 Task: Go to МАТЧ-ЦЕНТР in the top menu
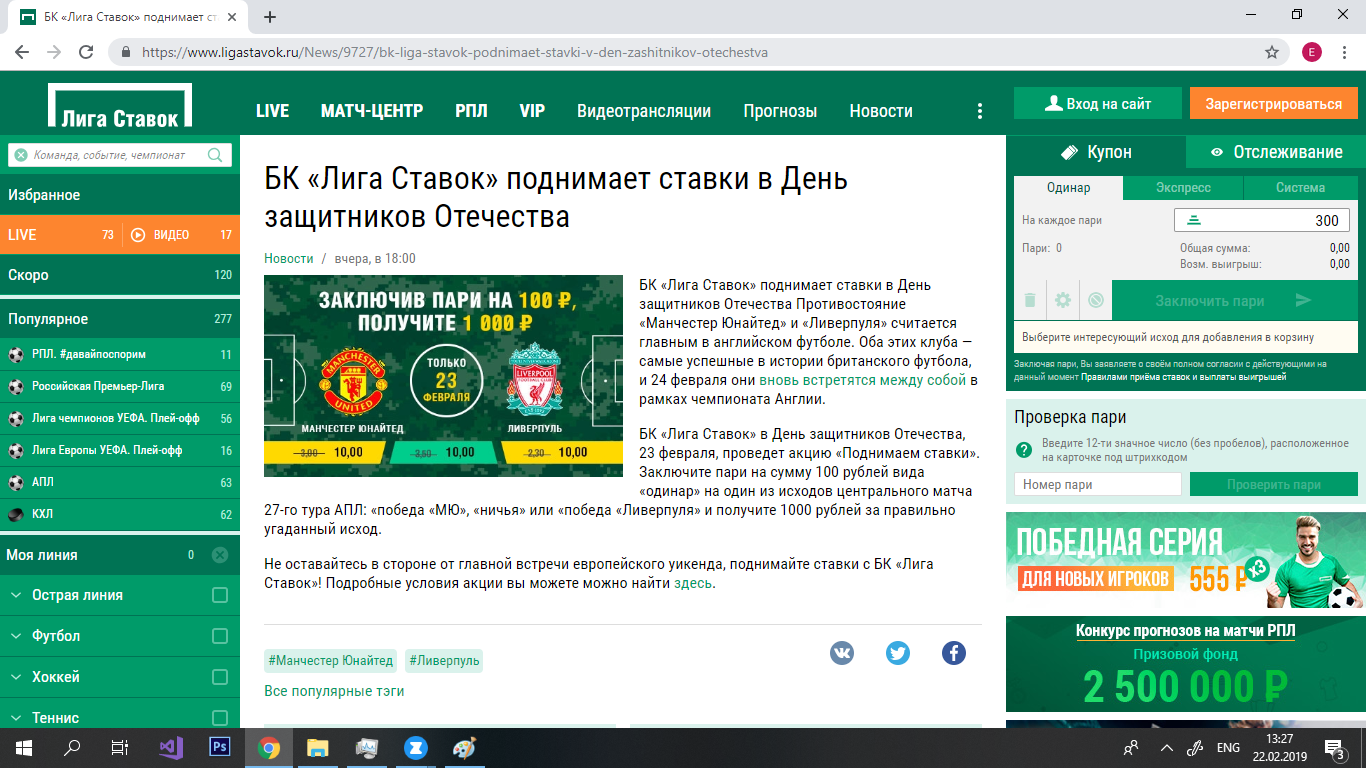372,111
